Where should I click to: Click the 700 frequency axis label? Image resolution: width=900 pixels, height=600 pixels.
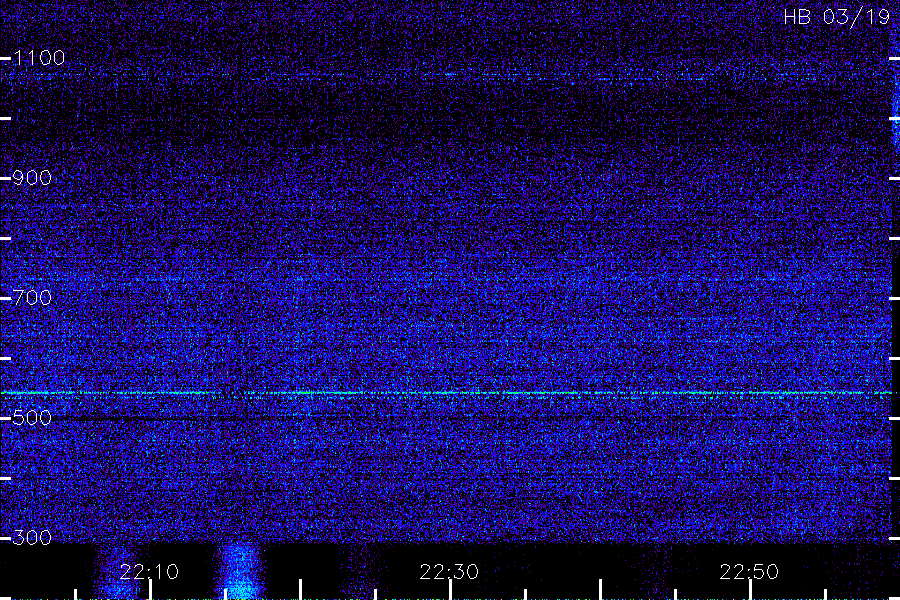[32, 298]
